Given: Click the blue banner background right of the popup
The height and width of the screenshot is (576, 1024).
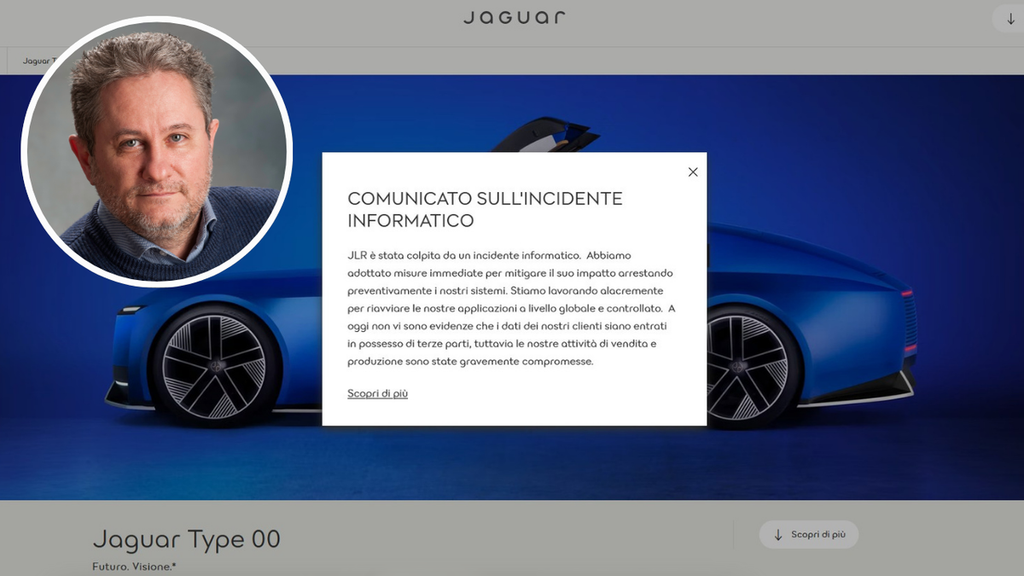Looking at the screenshot, I should click(850, 160).
